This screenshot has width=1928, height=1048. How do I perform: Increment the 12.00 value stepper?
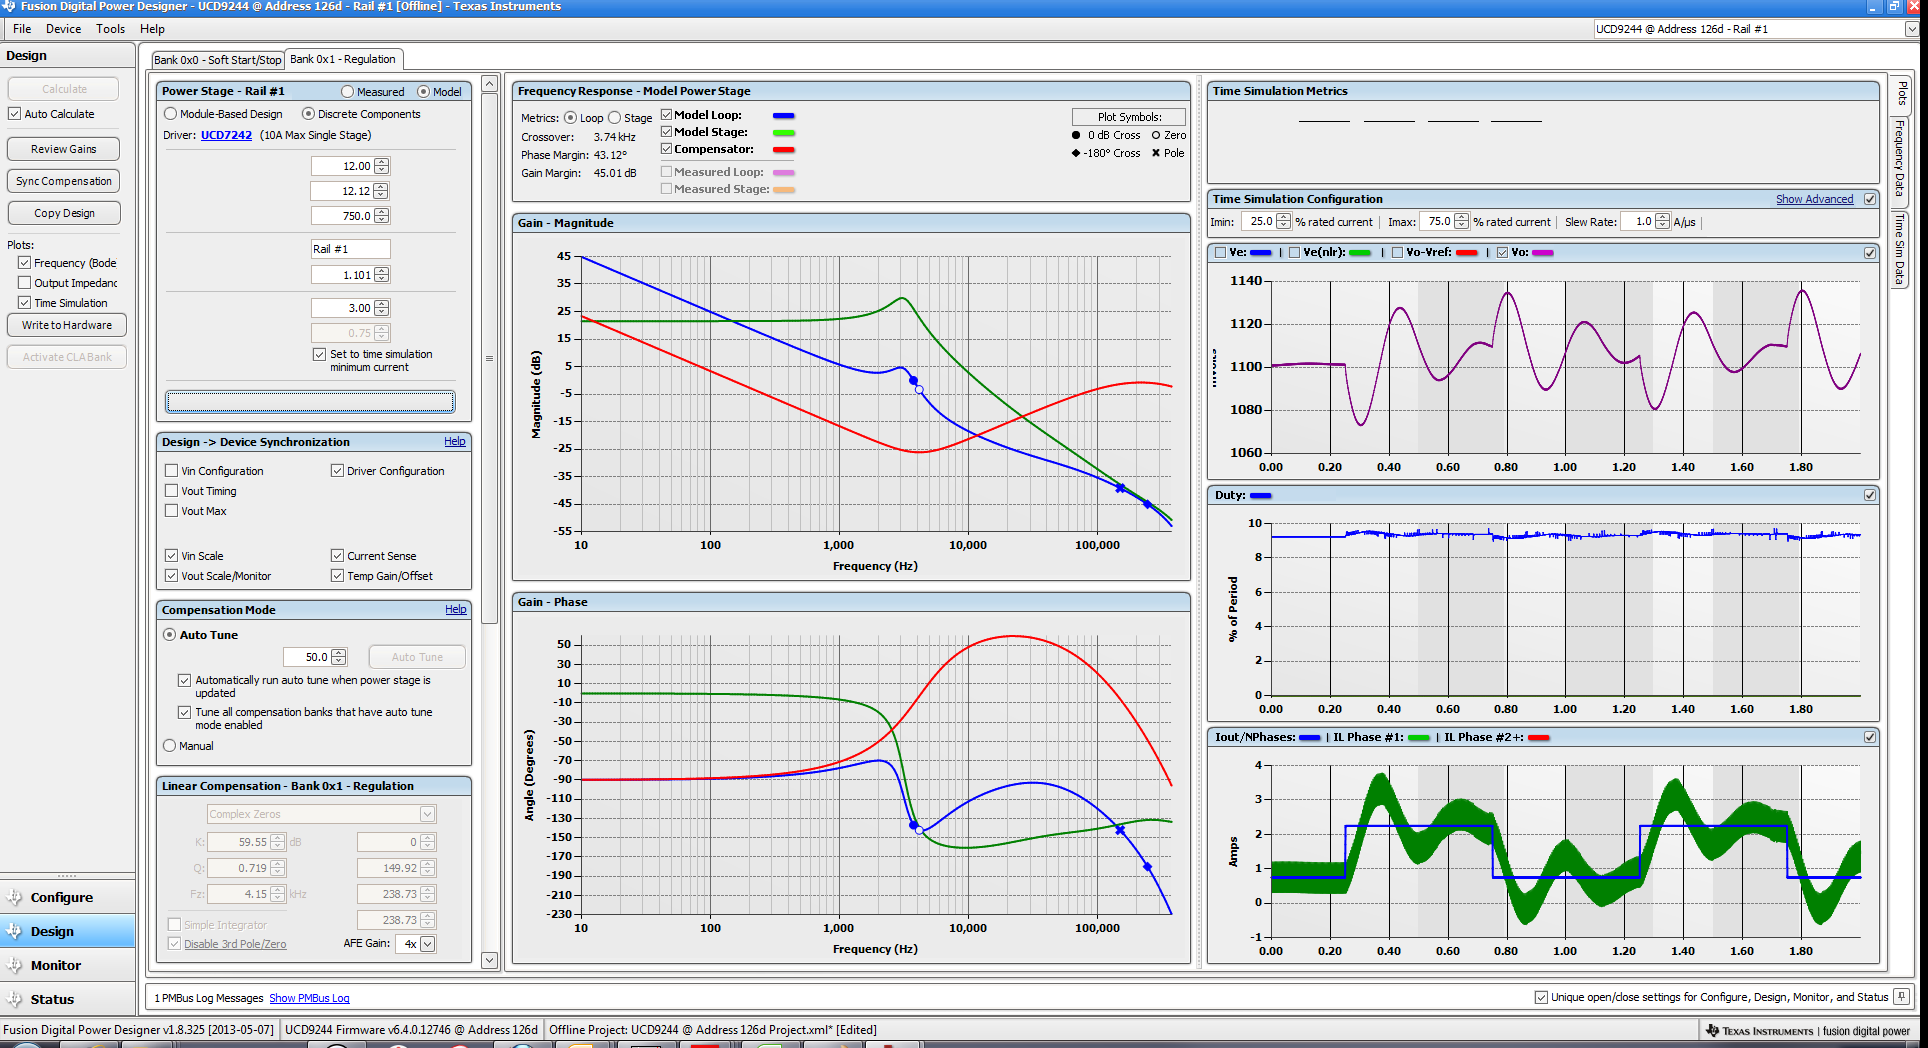(381, 162)
